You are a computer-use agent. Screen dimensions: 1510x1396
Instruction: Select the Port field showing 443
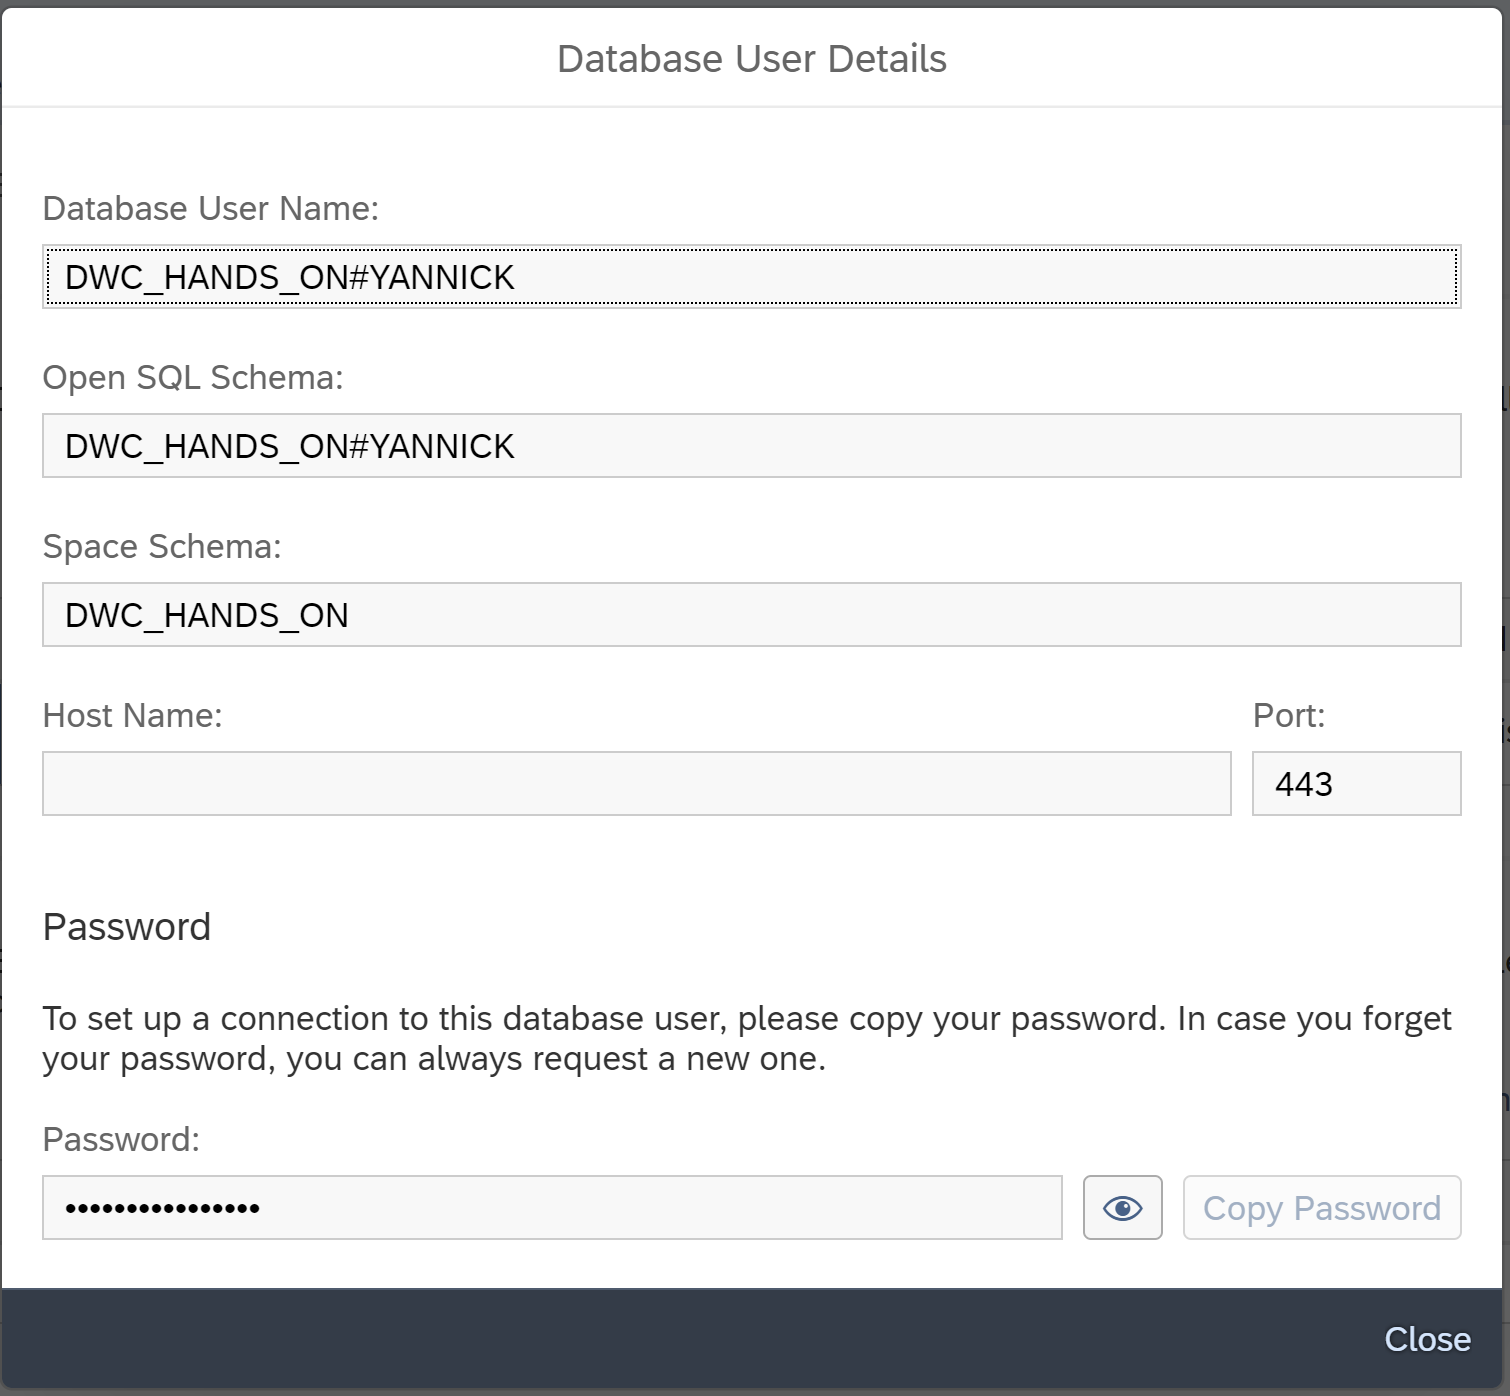tap(1356, 784)
